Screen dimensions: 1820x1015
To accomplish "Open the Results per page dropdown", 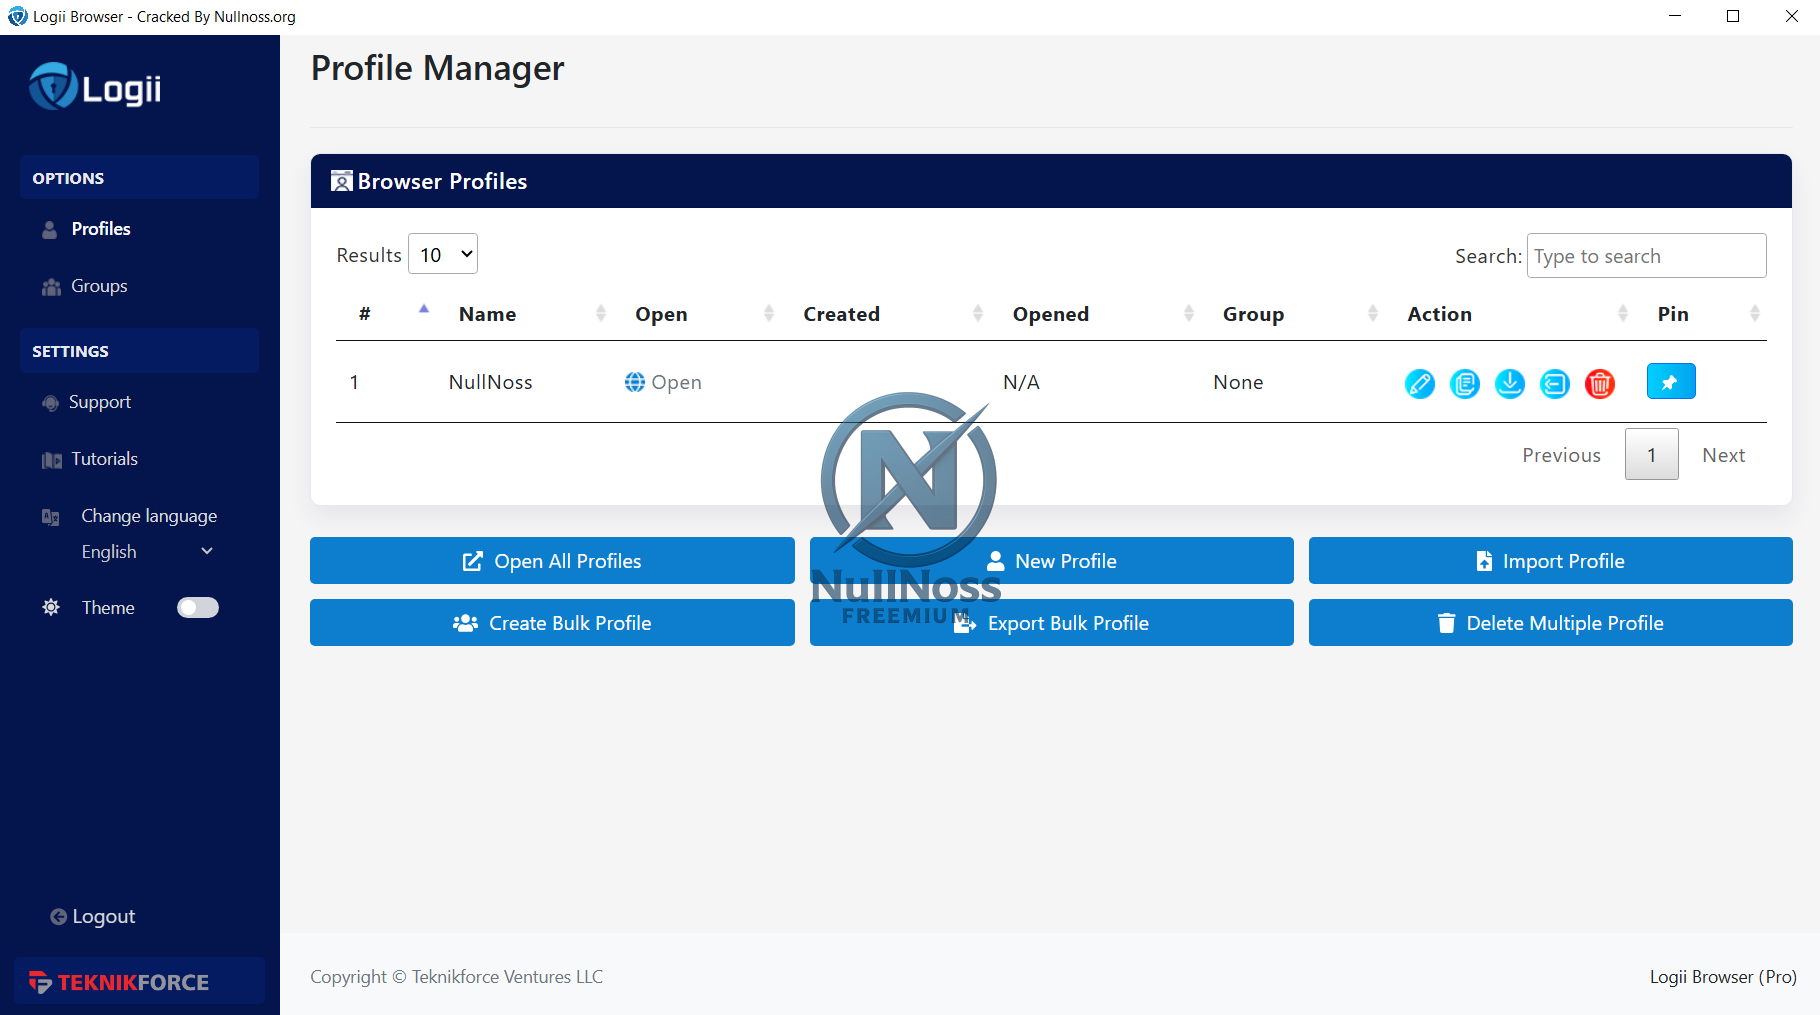I will [x=443, y=254].
